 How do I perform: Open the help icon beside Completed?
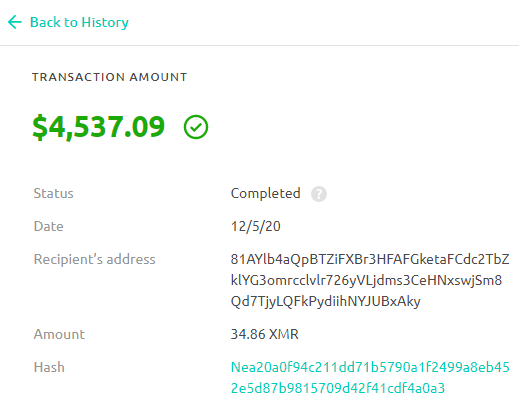[x=319, y=194]
